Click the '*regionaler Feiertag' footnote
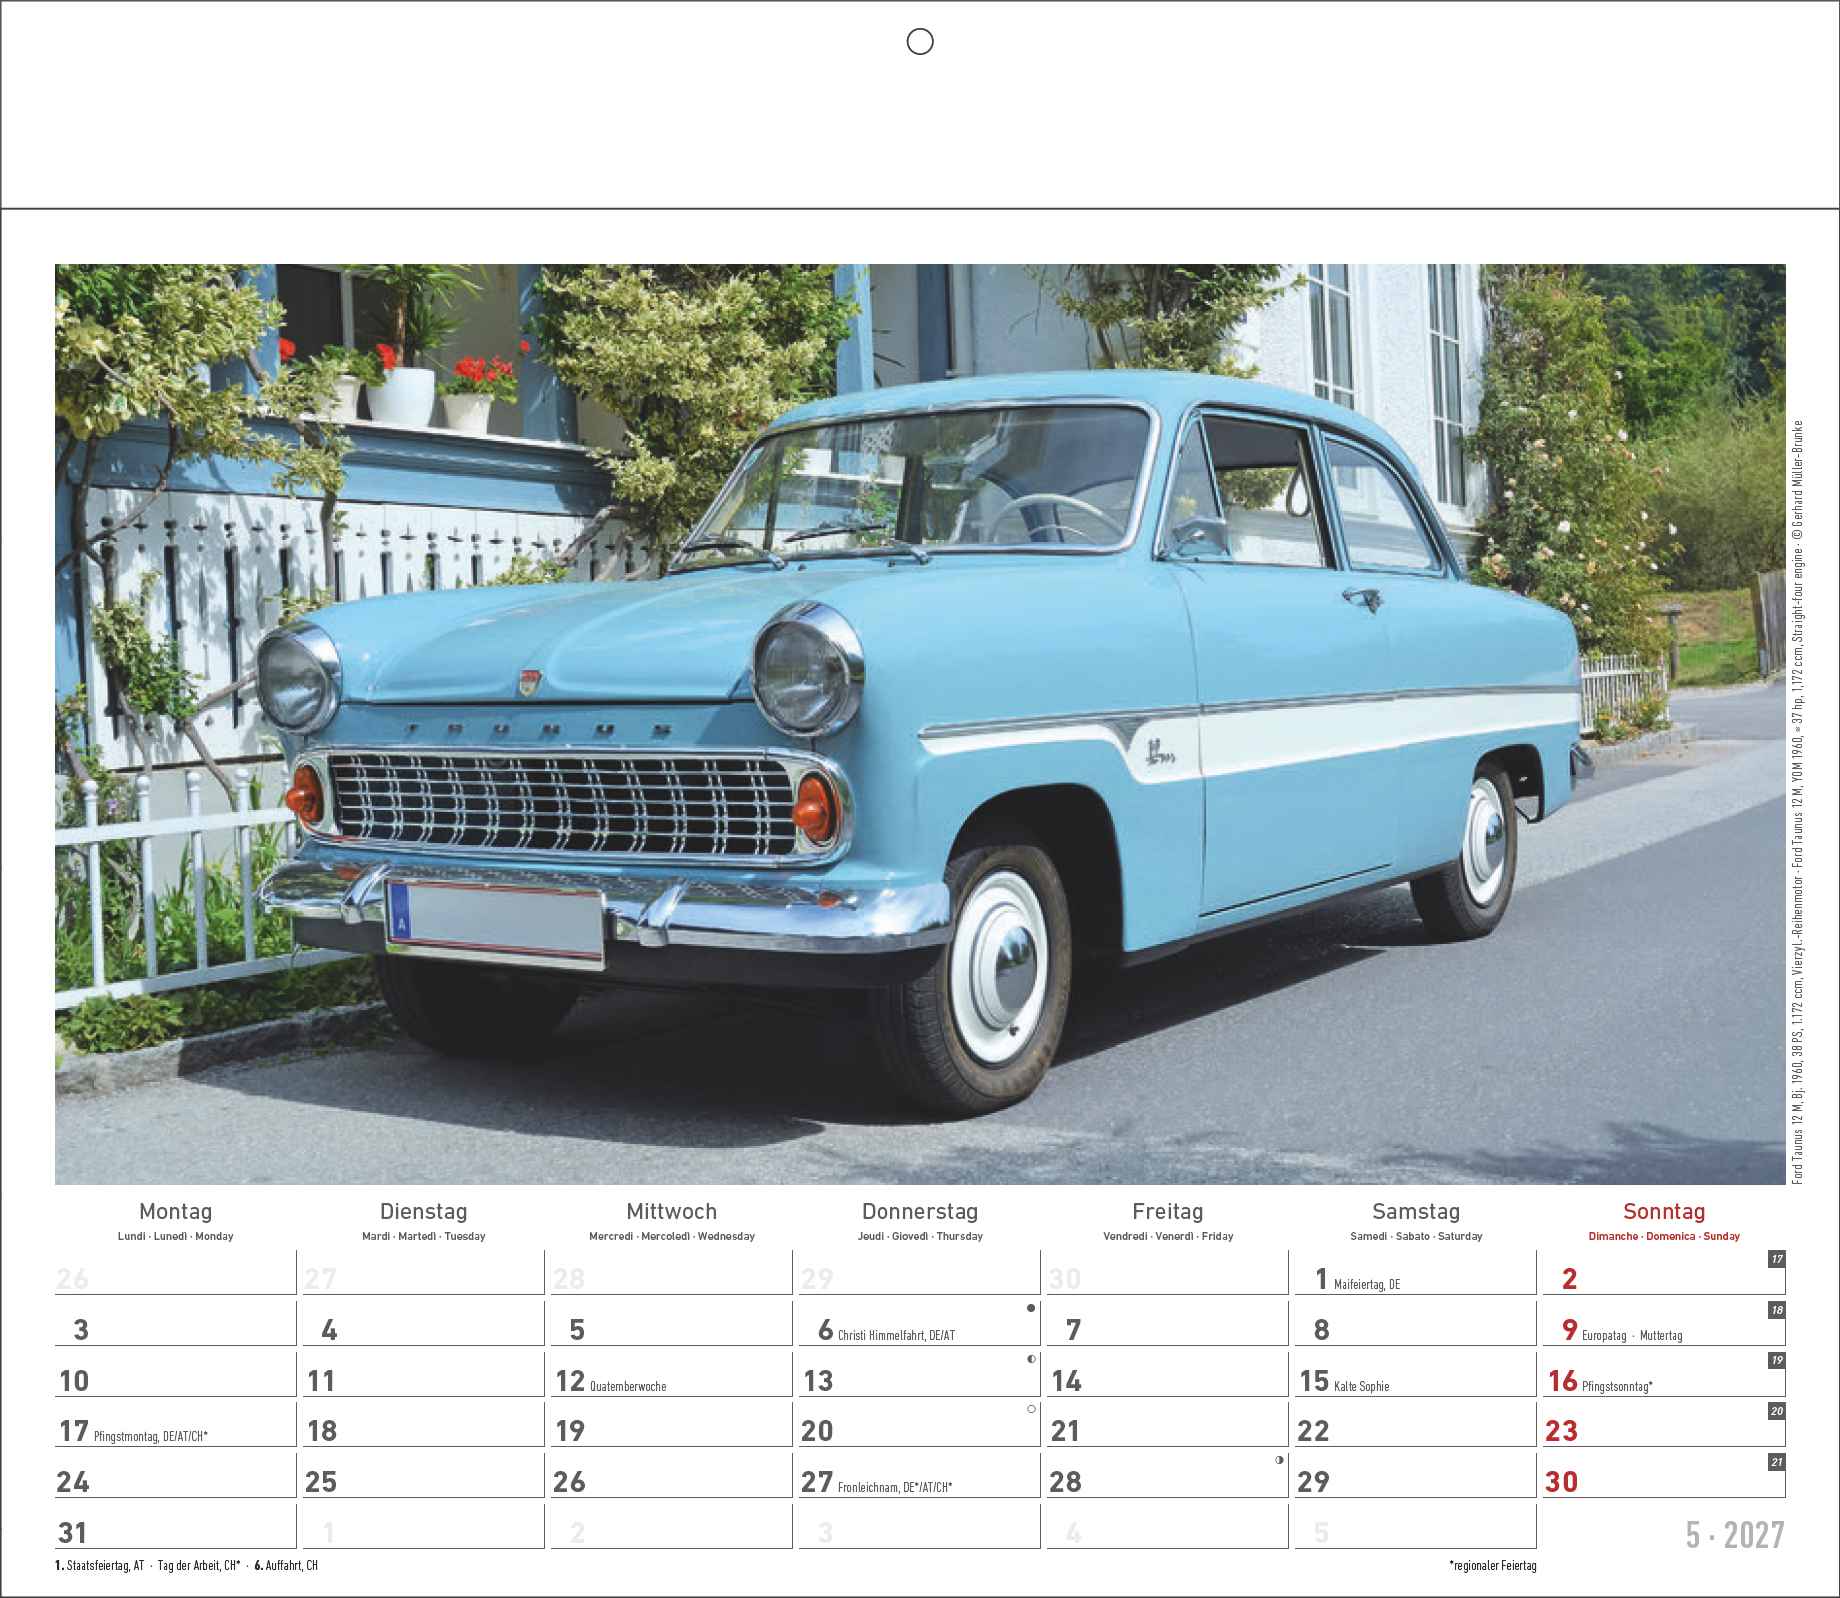Image resolution: width=1840 pixels, height=1598 pixels. (1492, 1565)
